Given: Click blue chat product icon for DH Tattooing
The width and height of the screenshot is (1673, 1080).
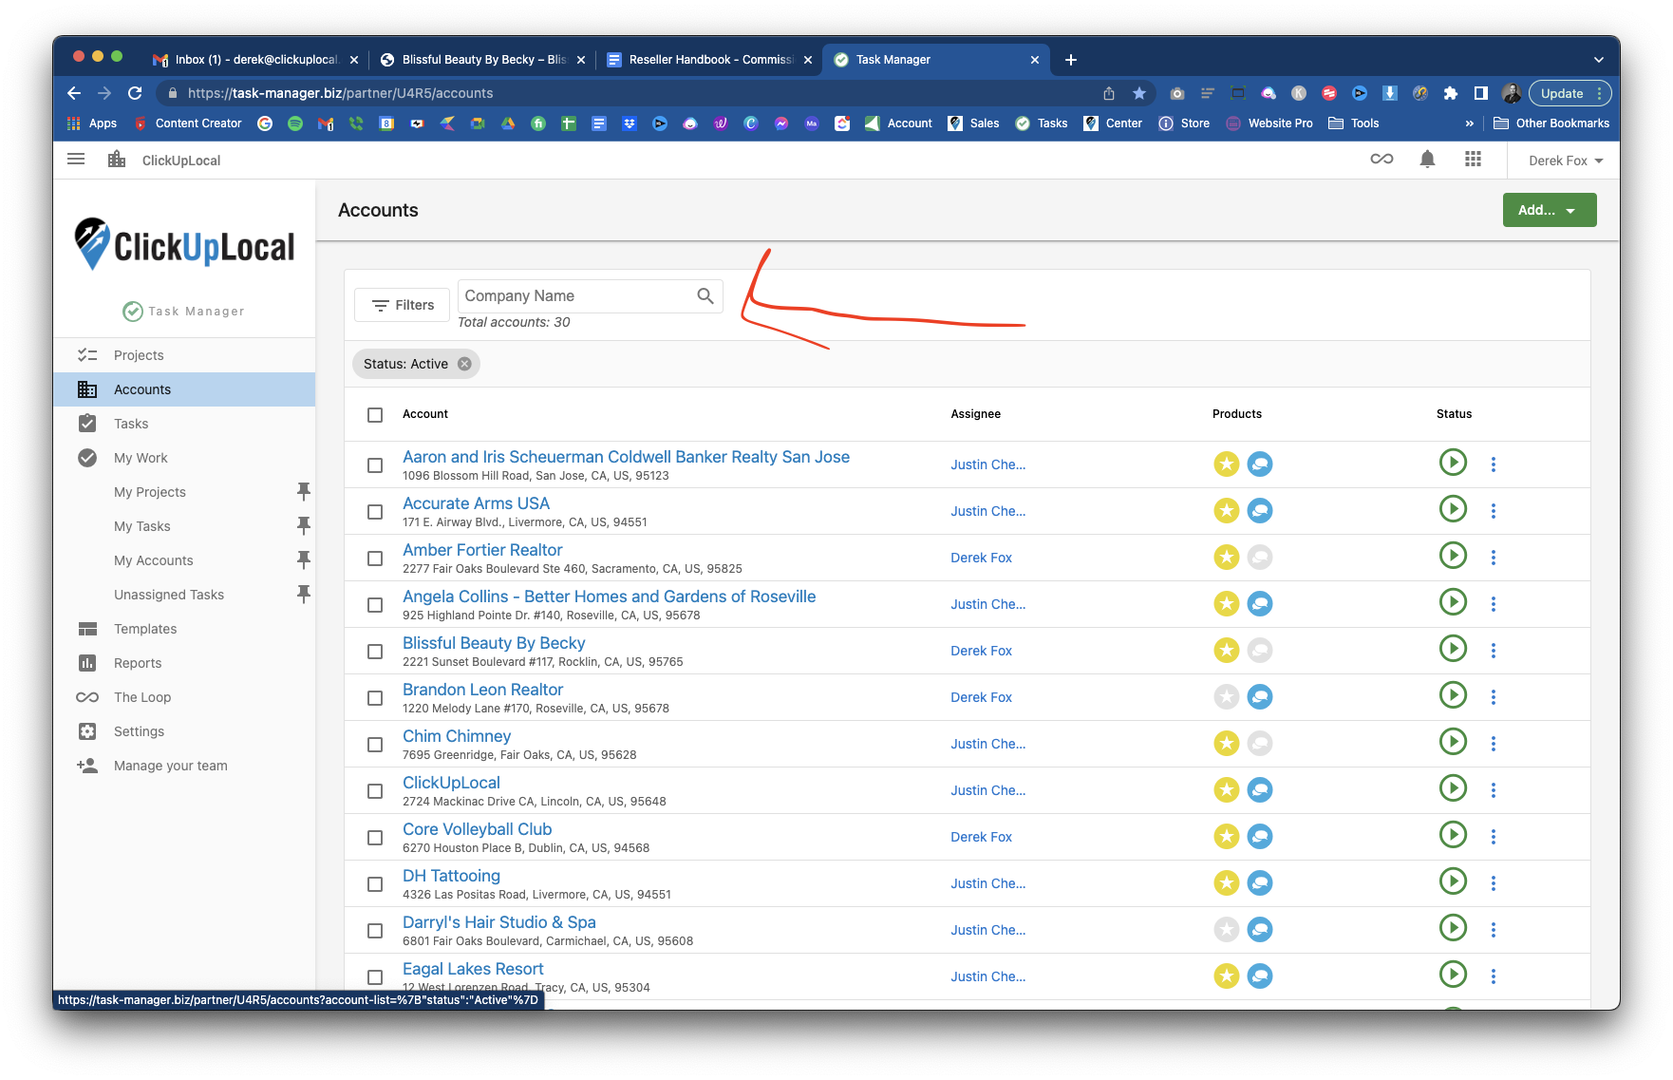Looking at the screenshot, I should [1260, 883].
